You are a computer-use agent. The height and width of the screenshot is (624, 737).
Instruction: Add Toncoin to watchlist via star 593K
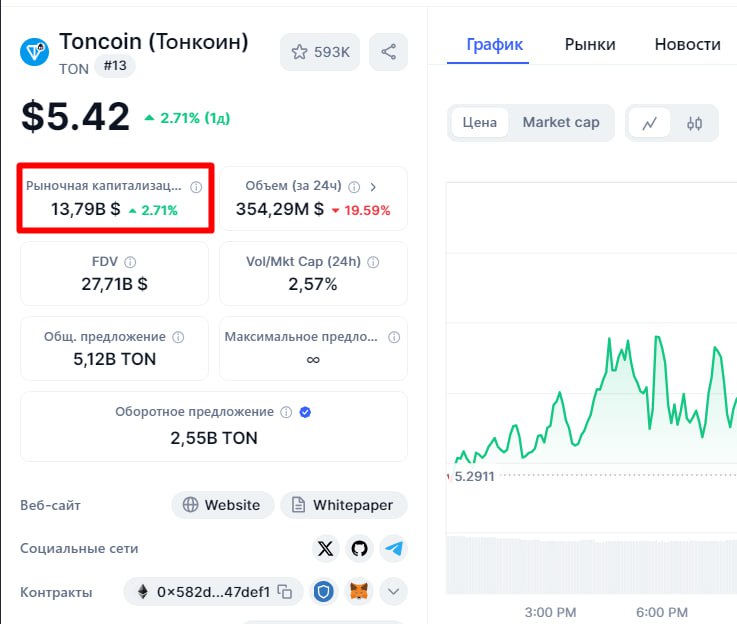(320, 52)
